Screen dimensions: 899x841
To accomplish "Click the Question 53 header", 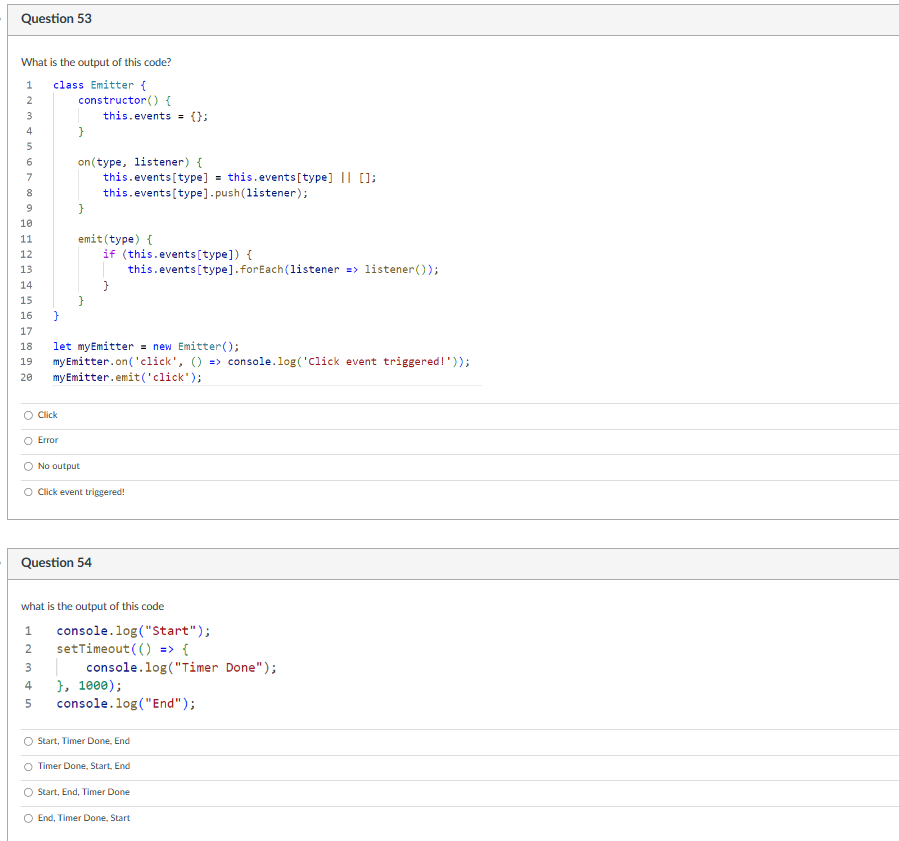I will [56, 18].
